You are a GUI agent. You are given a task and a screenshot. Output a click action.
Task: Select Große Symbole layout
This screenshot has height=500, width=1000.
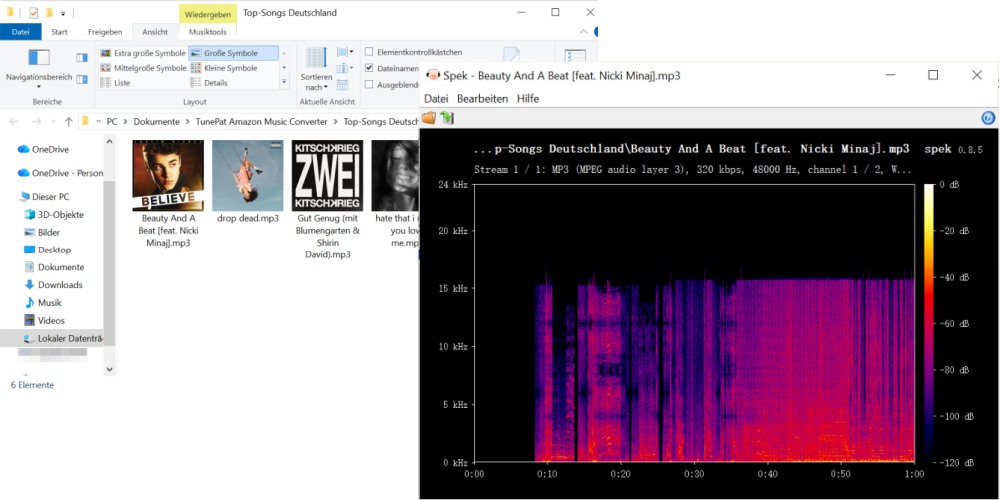[233, 53]
